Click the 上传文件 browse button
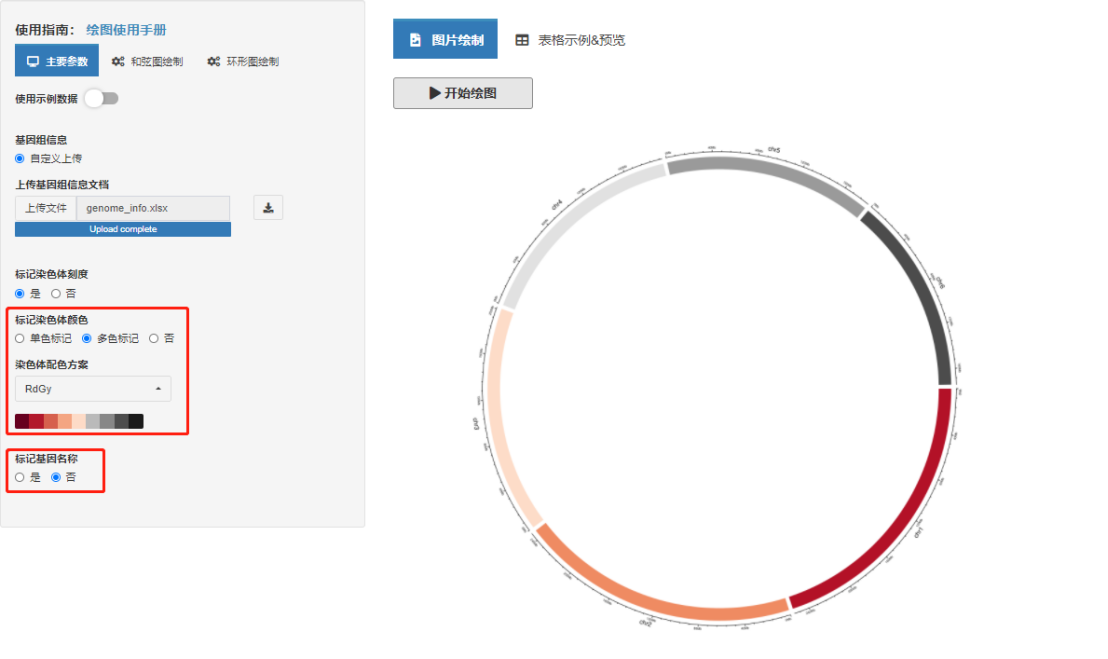The image size is (1108, 659). [46, 208]
